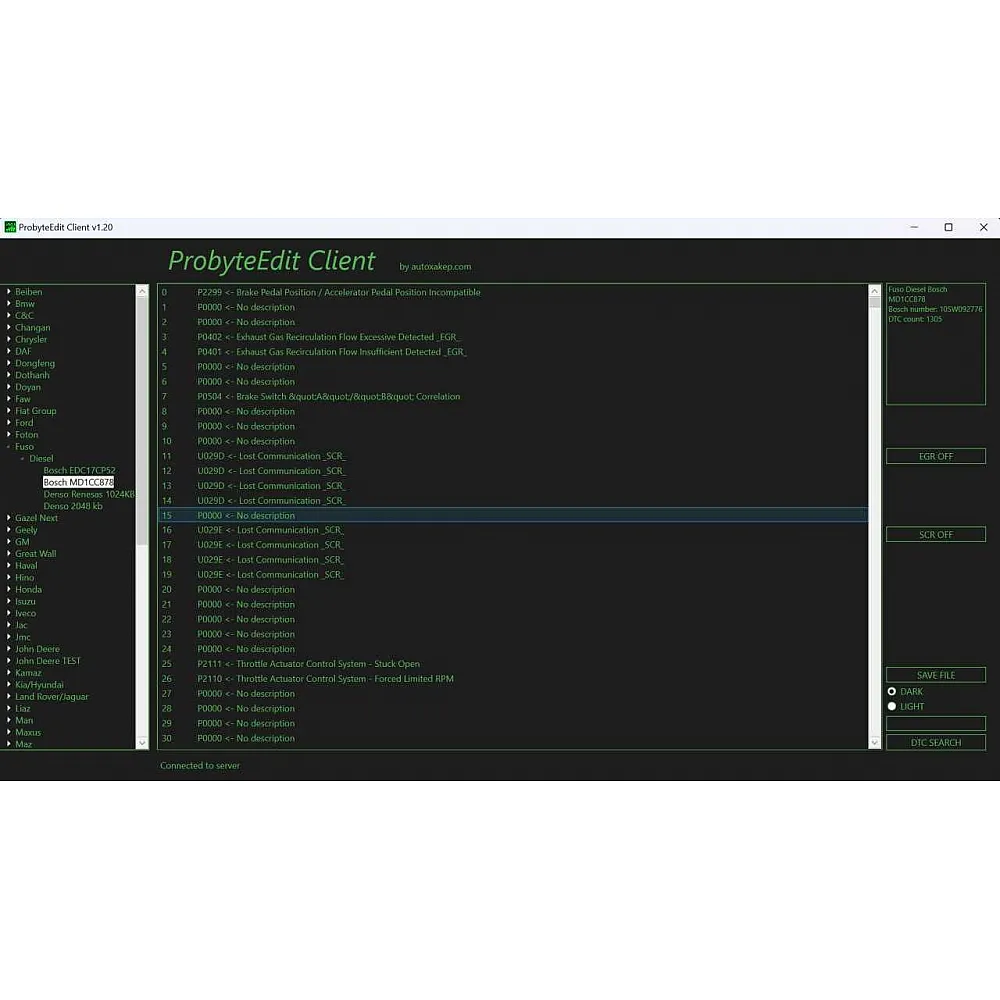Click the SAVE FILE button
1000x1000 pixels.
pyautogui.click(x=935, y=675)
